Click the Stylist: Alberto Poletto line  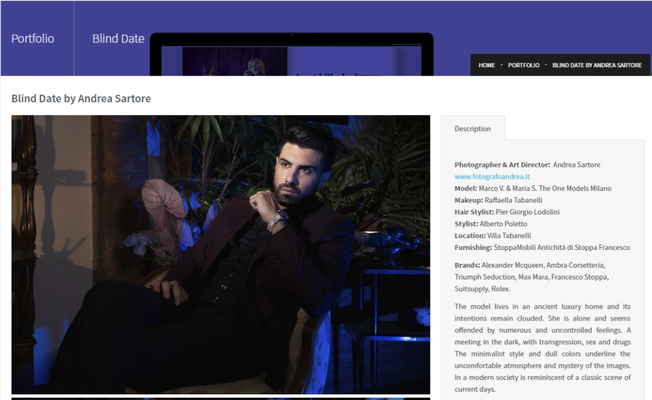point(491,224)
